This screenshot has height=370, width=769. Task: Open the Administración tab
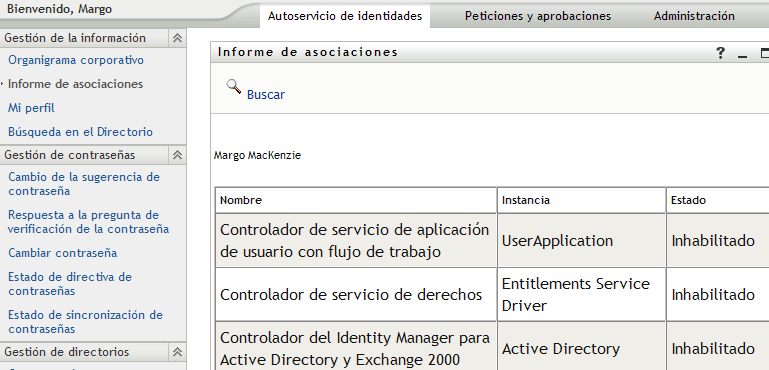[694, 16]
